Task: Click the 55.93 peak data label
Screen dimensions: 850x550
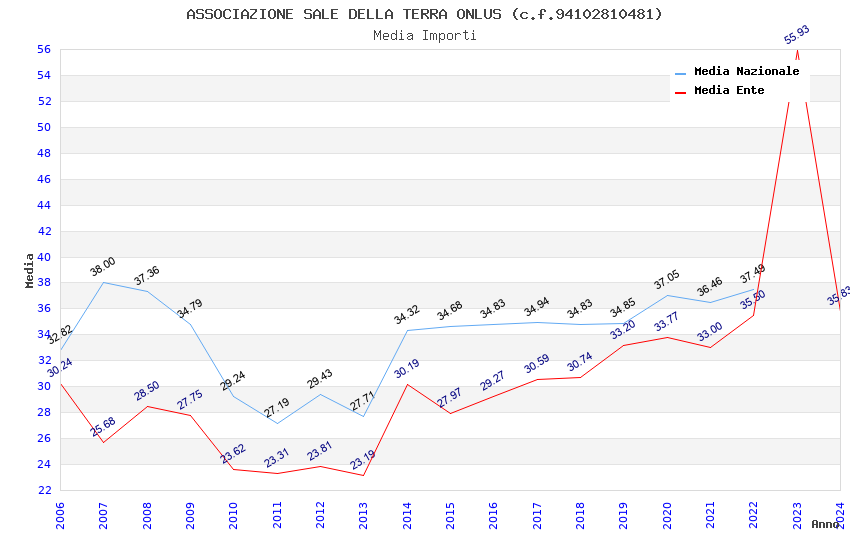Action: pos(797,35)
